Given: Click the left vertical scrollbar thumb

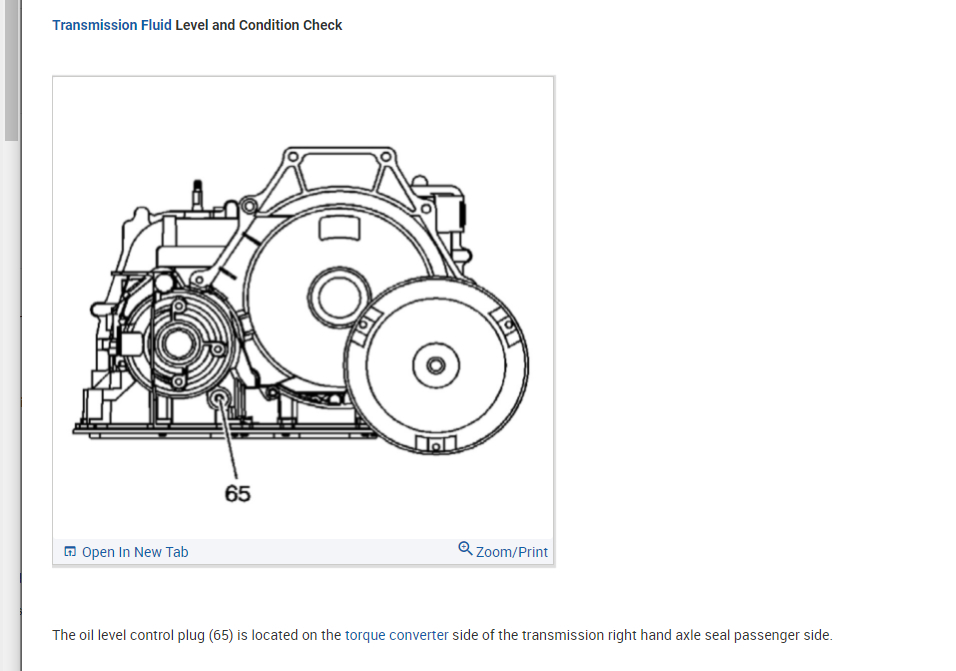Looking at the screenshot, I should (x=11, y=70).
